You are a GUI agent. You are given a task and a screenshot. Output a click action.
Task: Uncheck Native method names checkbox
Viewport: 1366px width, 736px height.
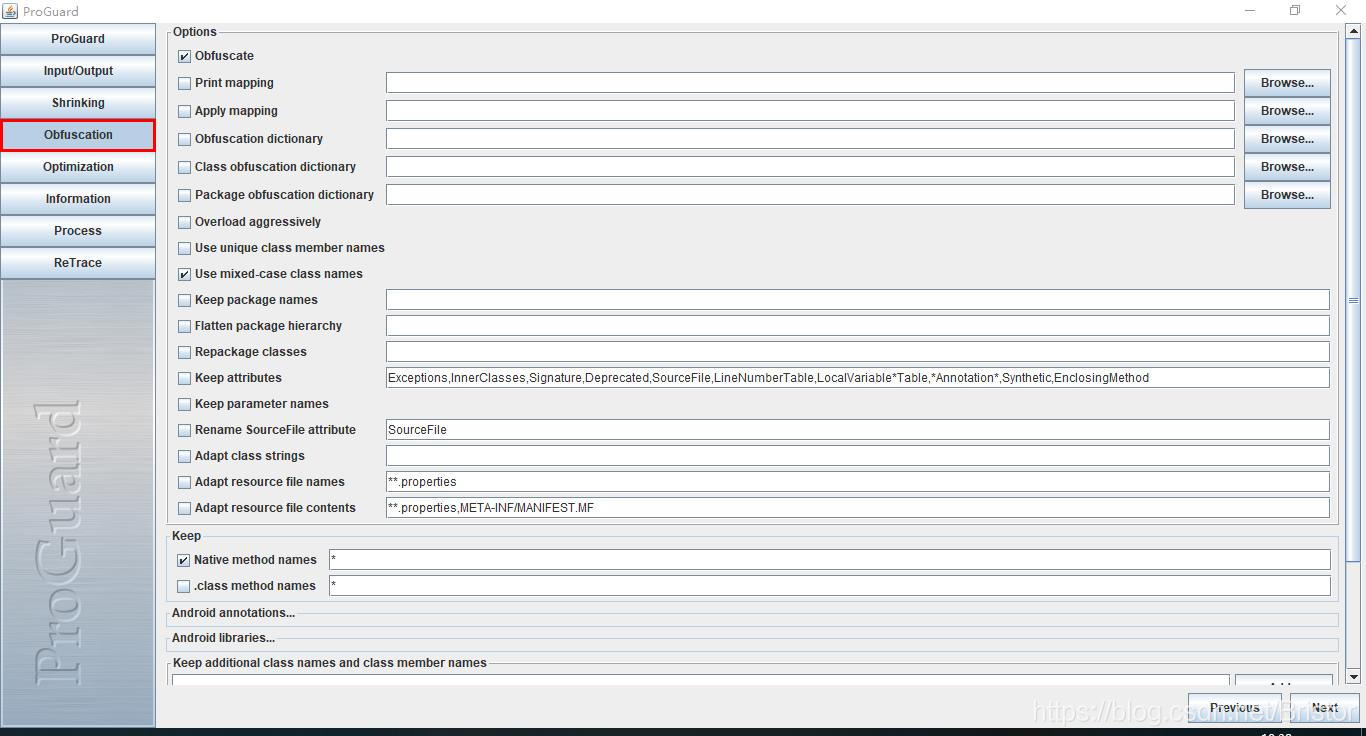click(x=183, y=561)
